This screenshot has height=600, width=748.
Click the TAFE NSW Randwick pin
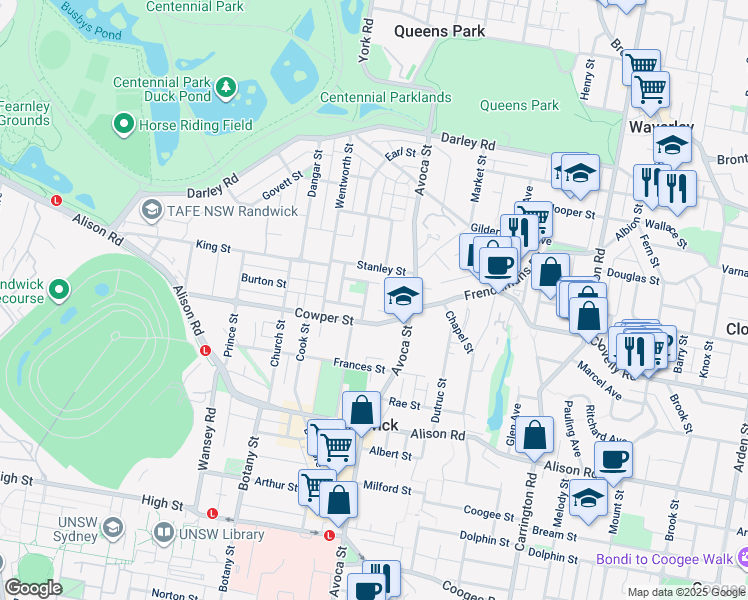(x=152, y=210)
